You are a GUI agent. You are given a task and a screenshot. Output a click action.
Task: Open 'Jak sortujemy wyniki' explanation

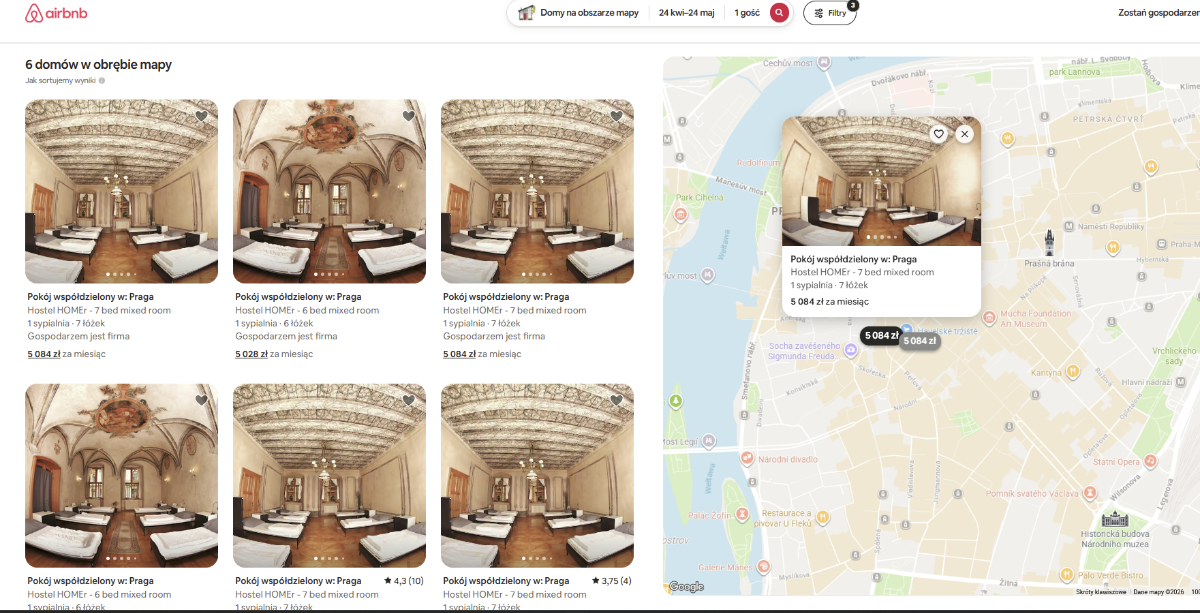point(61,80)
